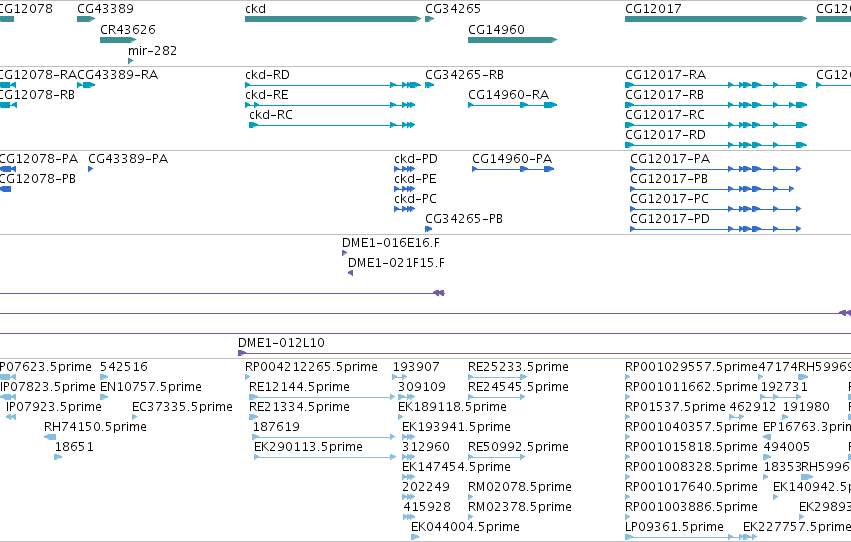
Task: Click the CG34265-PB arrow glyph
Action: tap(428, 229)
